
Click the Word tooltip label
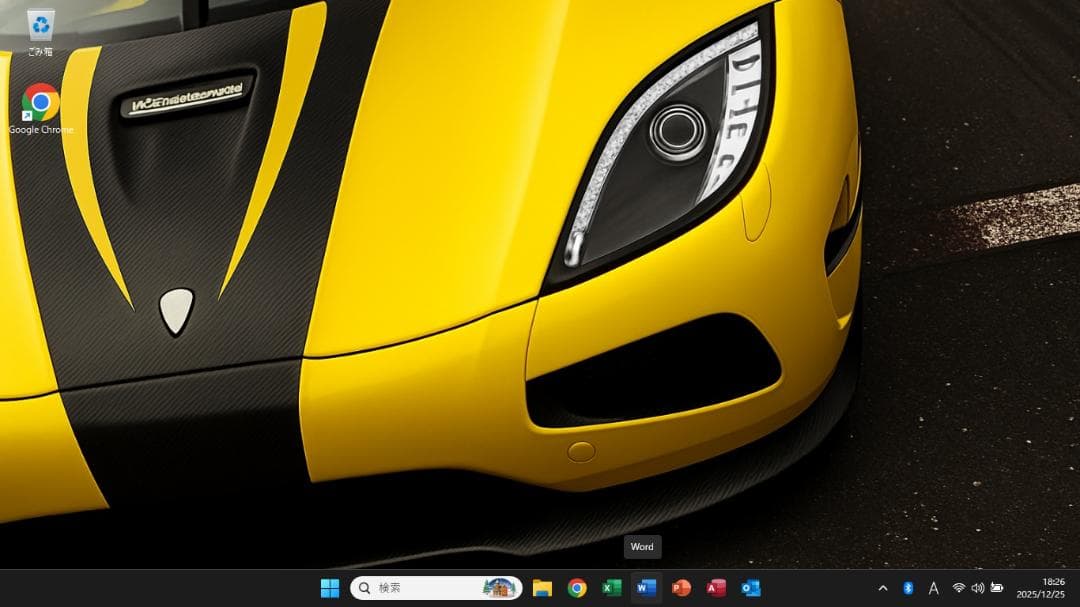pos(642,547)
